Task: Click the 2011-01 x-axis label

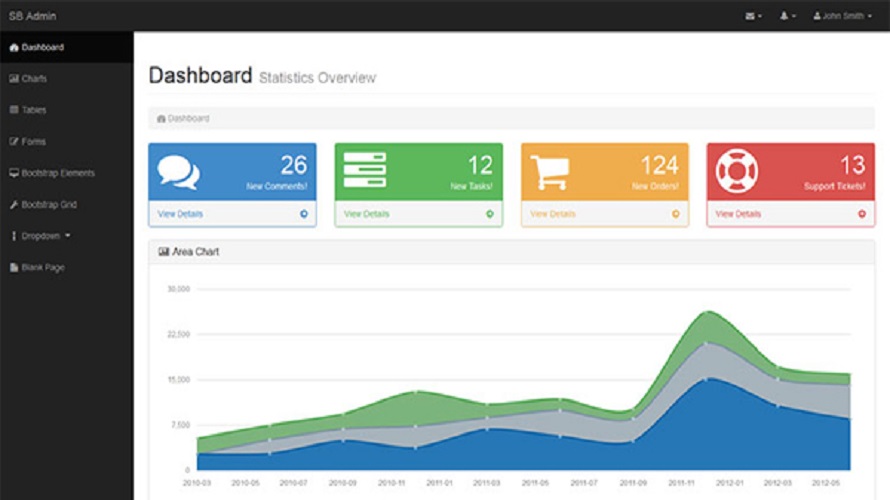Action: 439,483
